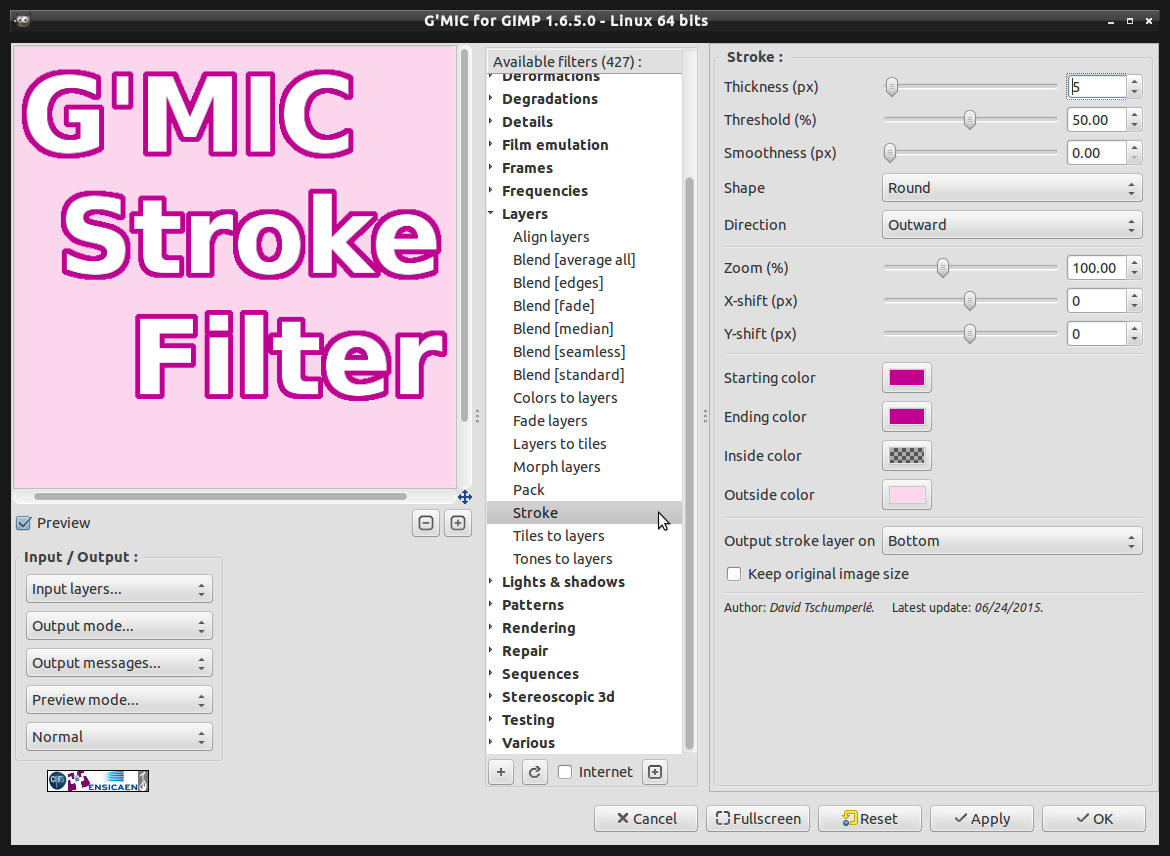Click the Smoothness value input field
1170x856 pixels.
pyautogui.click(x=1097, y=153)
